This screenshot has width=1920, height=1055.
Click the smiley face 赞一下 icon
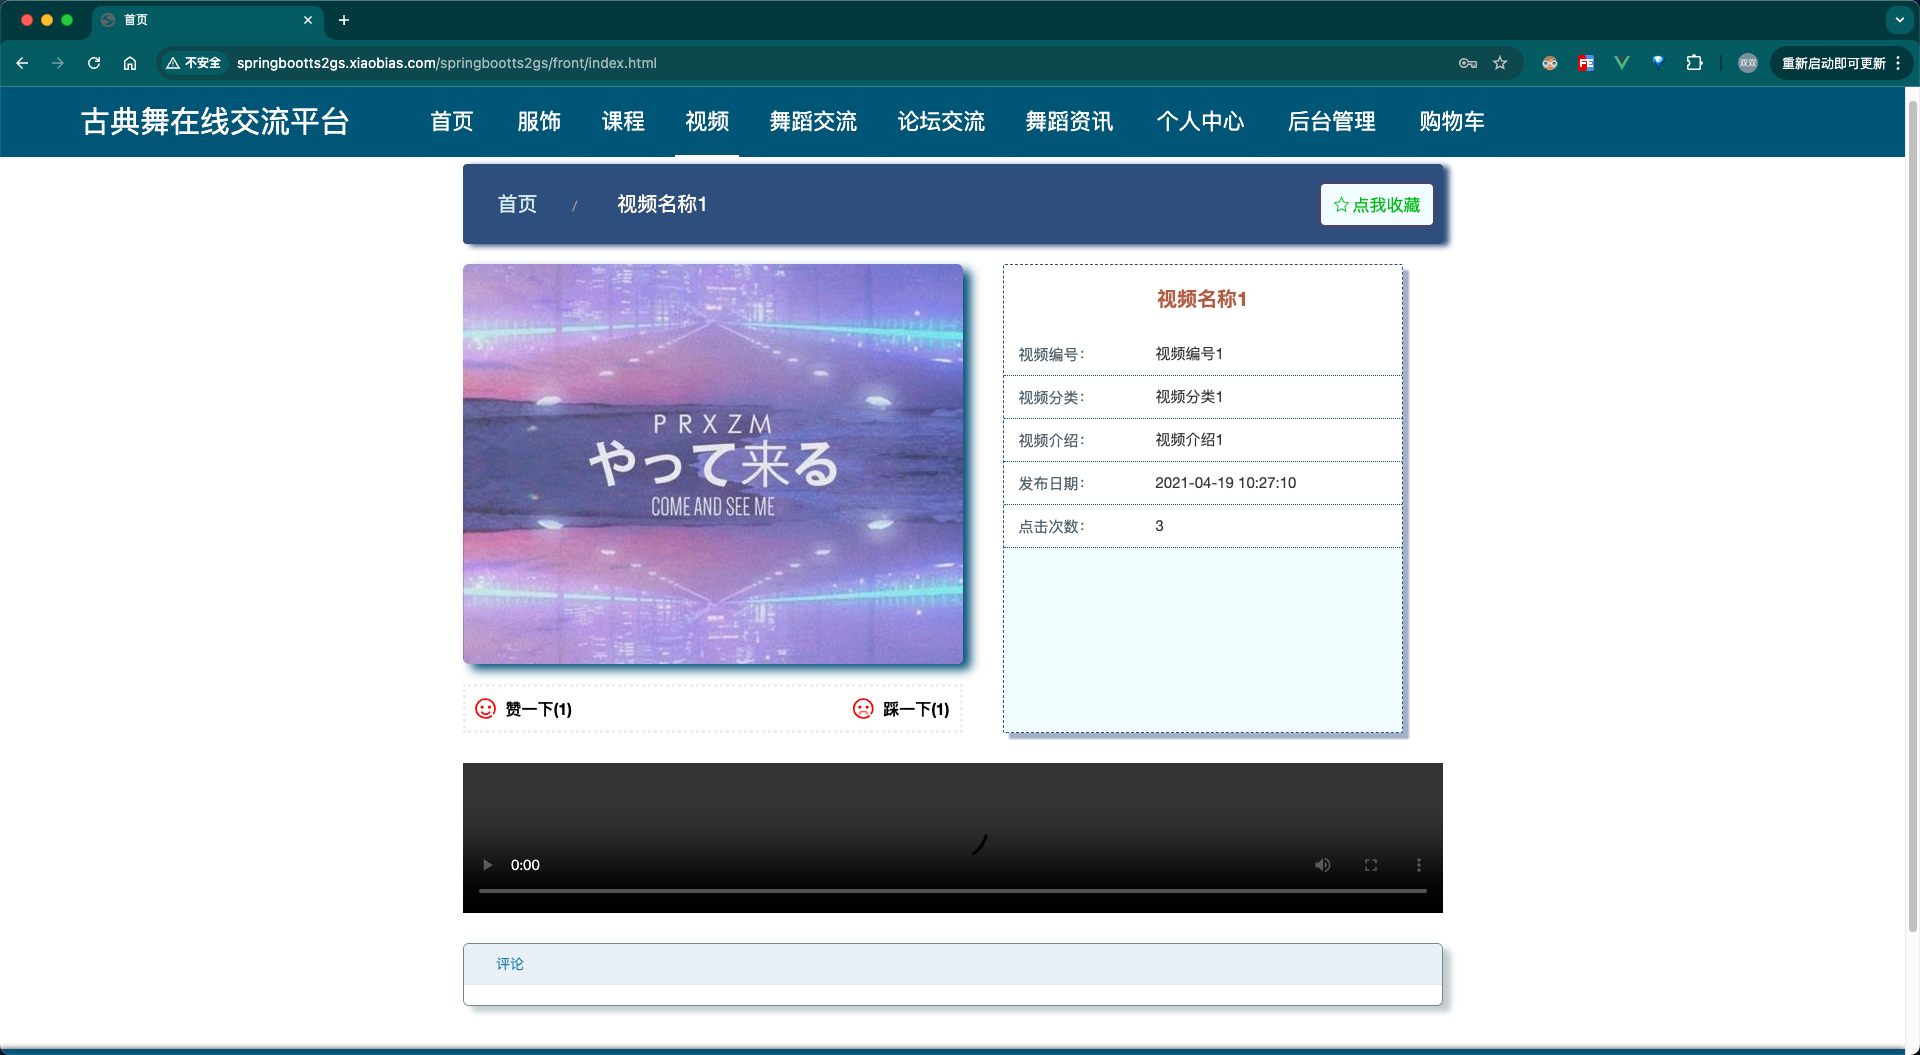485,709
